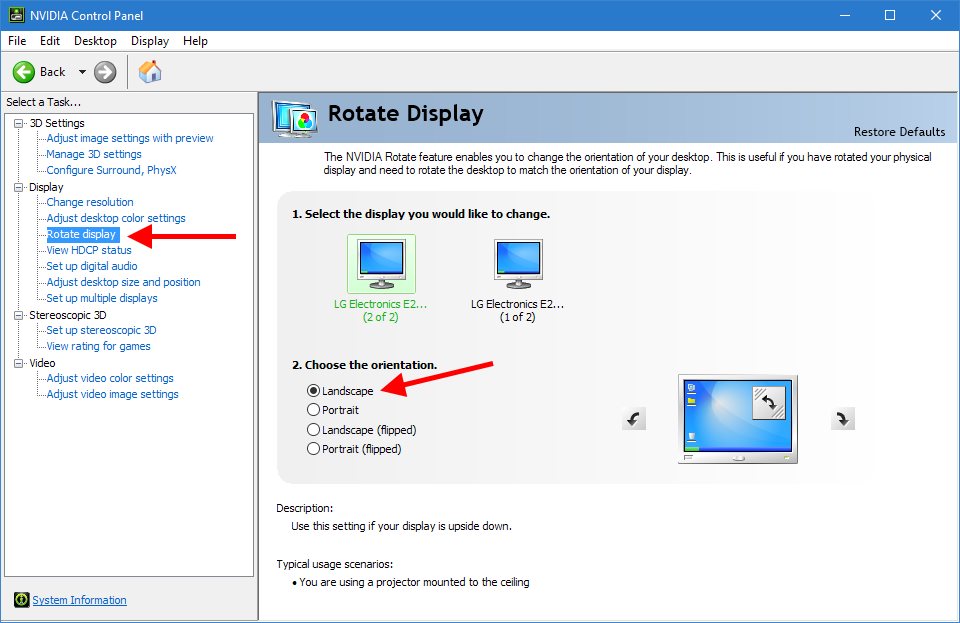The width and height of the screenshot is (960, 623).
Task: Select the LG display 1 of 2 monitor icon
Action: [x=519, y=264]
